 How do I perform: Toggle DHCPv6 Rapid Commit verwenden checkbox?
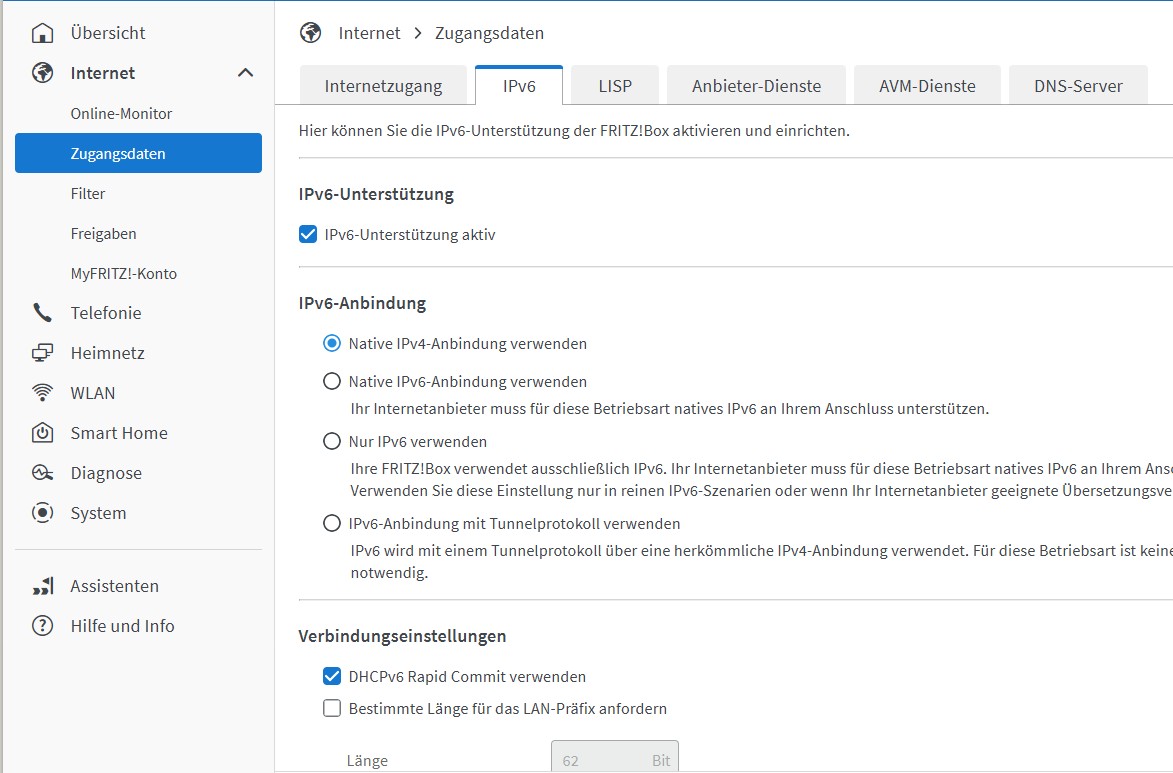[331, 676]
